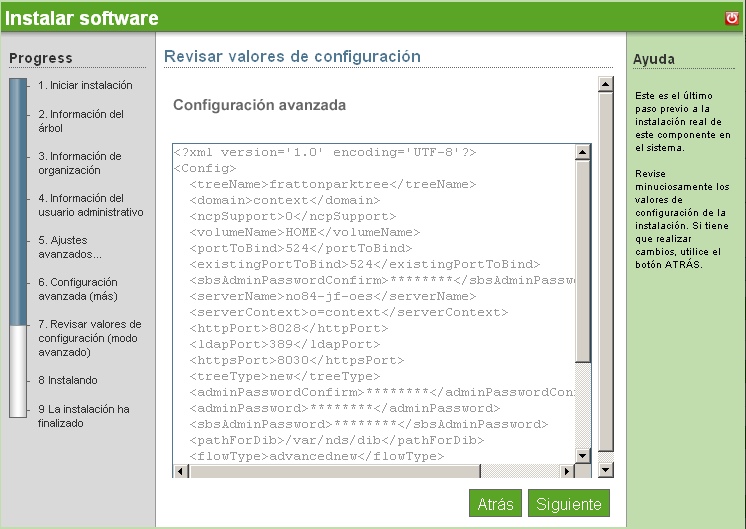Click the XML box horizontal scroll right arrow

click(x=567, y=471)
